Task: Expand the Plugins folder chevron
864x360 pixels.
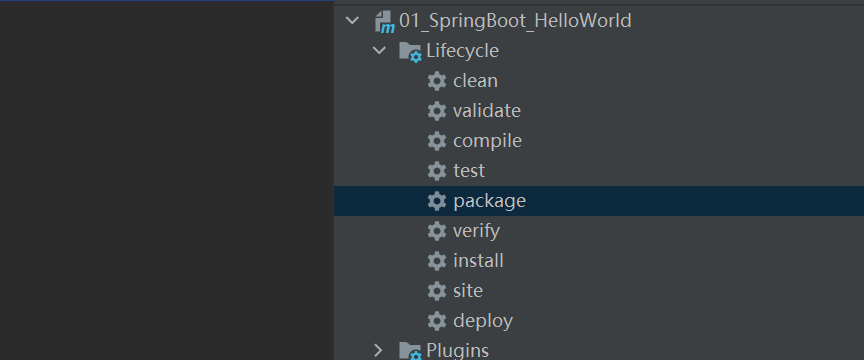Action: tap(379, 350)
